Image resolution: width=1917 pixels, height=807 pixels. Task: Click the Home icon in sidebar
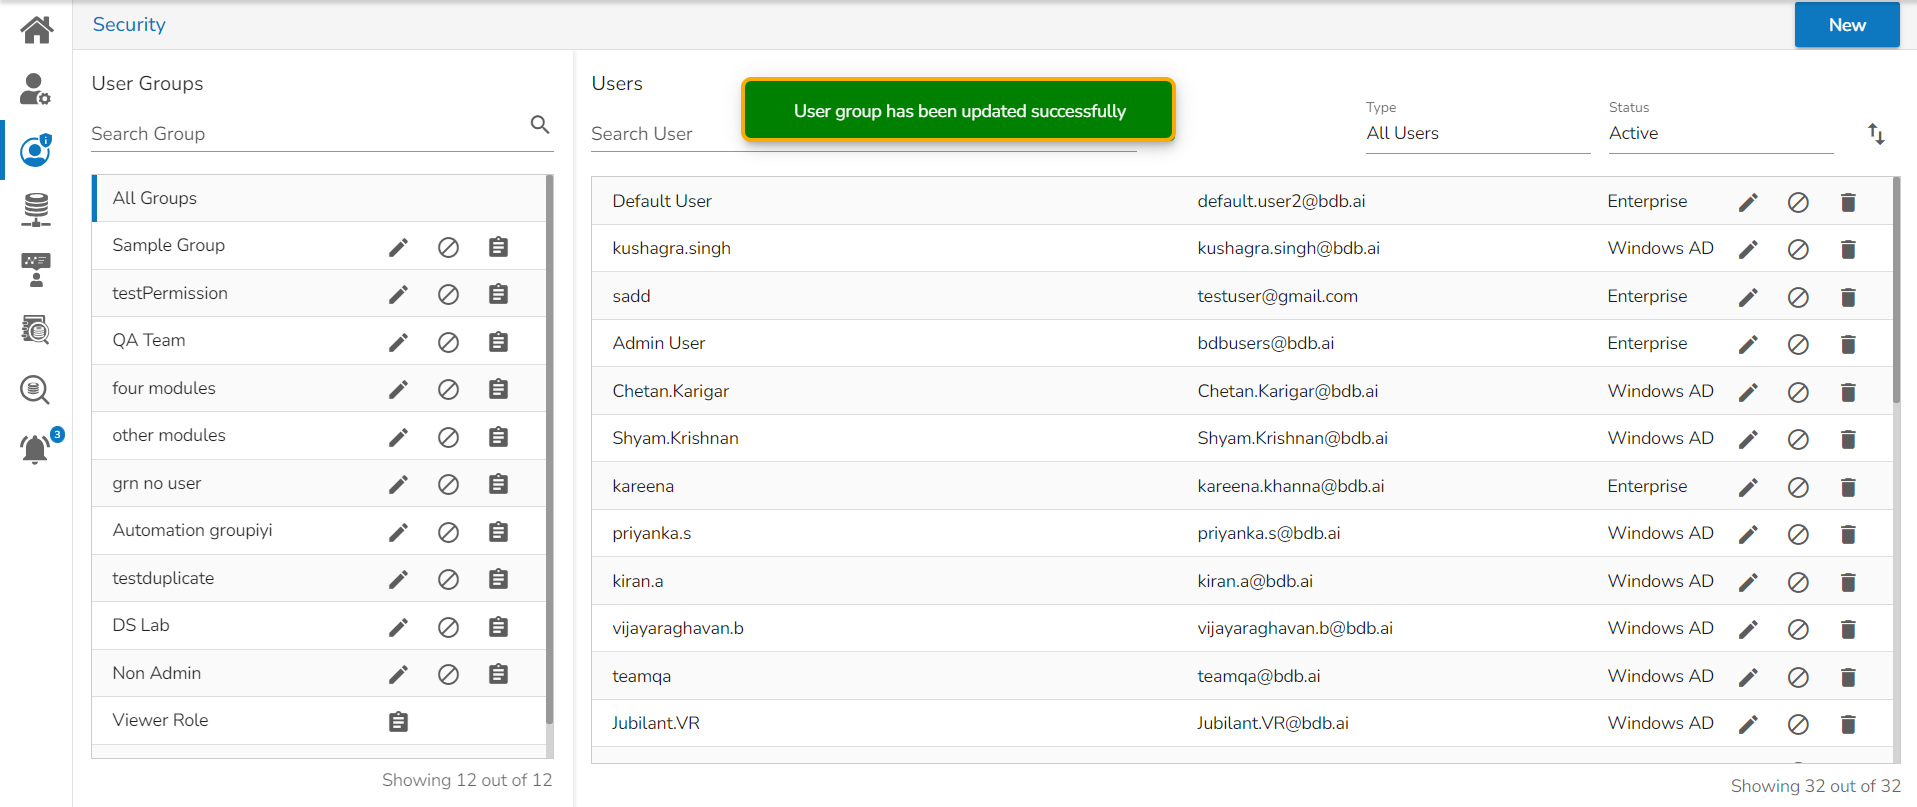click(36, 30)
